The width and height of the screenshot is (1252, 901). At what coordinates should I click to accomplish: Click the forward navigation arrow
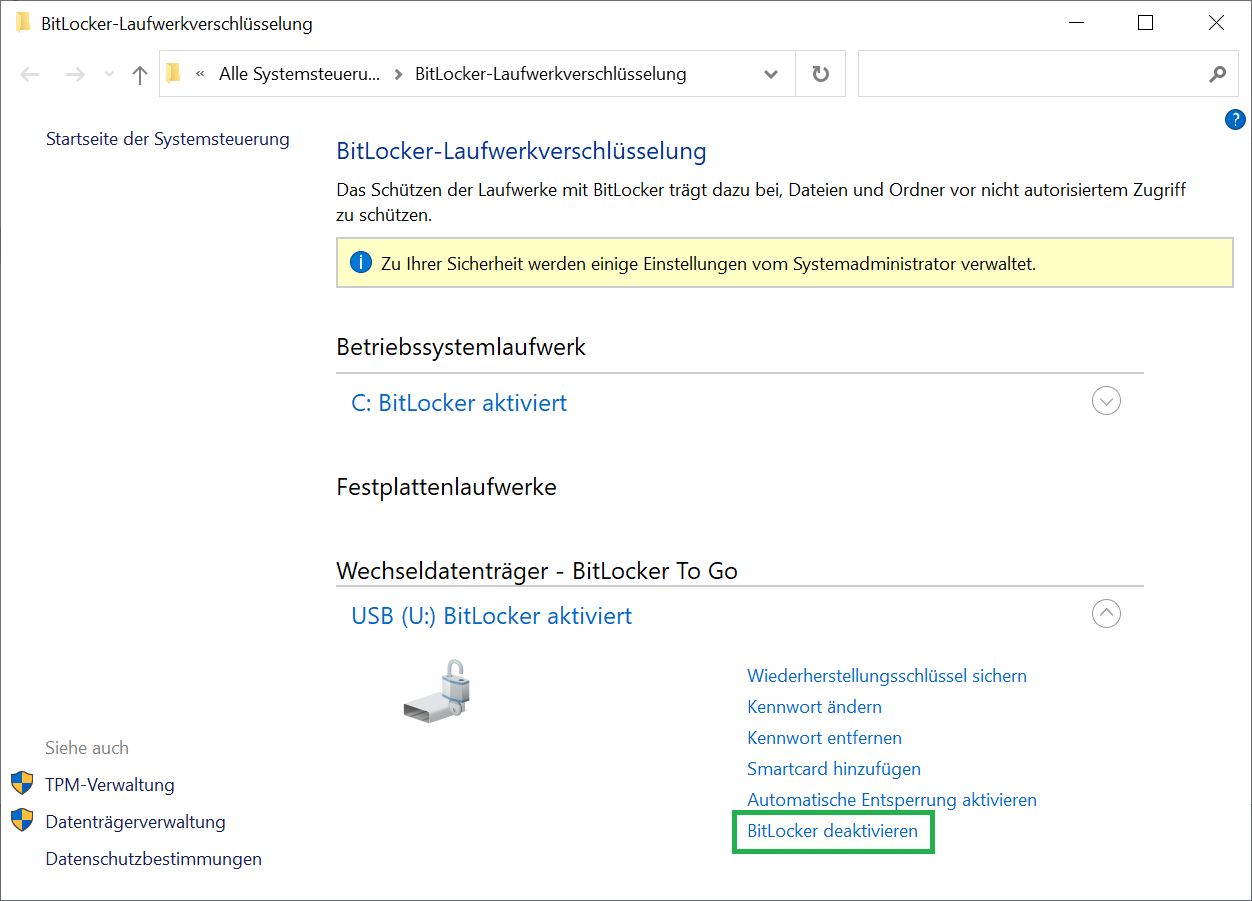(75, 75)
